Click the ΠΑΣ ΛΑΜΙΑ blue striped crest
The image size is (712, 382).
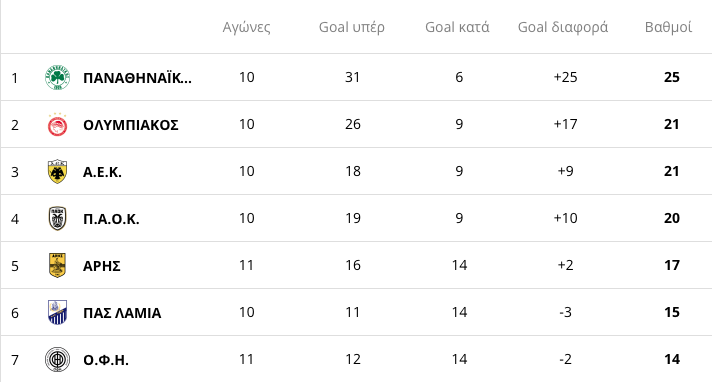58,313
